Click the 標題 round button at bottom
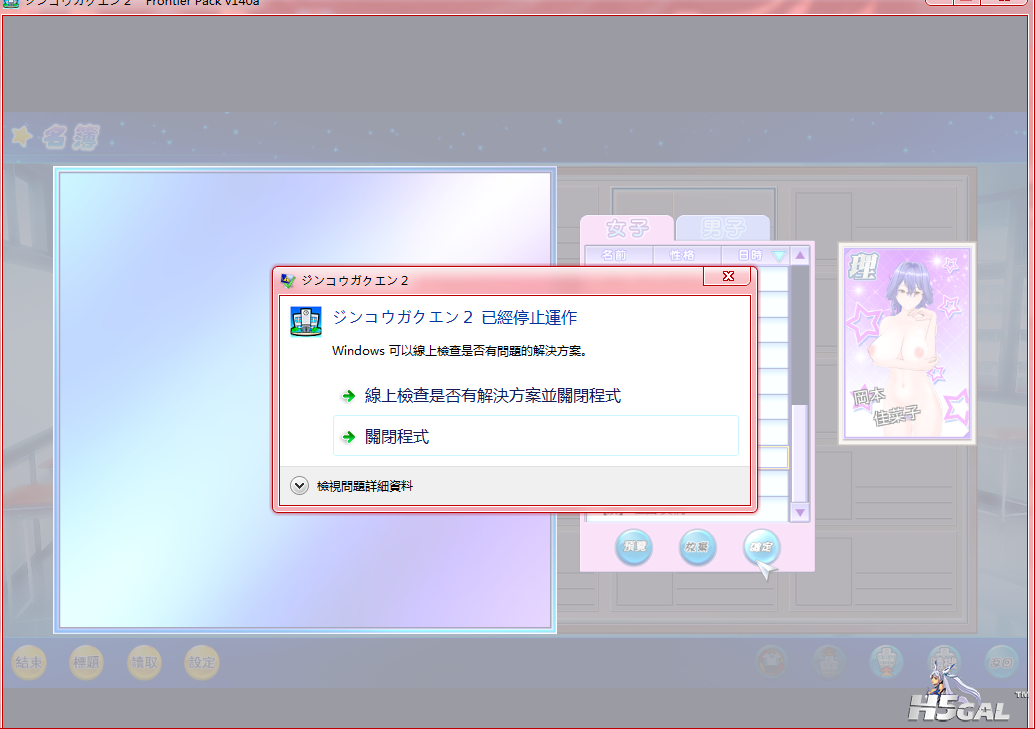The width and height of the screenshot is (1035, 729). click(86, 661)
